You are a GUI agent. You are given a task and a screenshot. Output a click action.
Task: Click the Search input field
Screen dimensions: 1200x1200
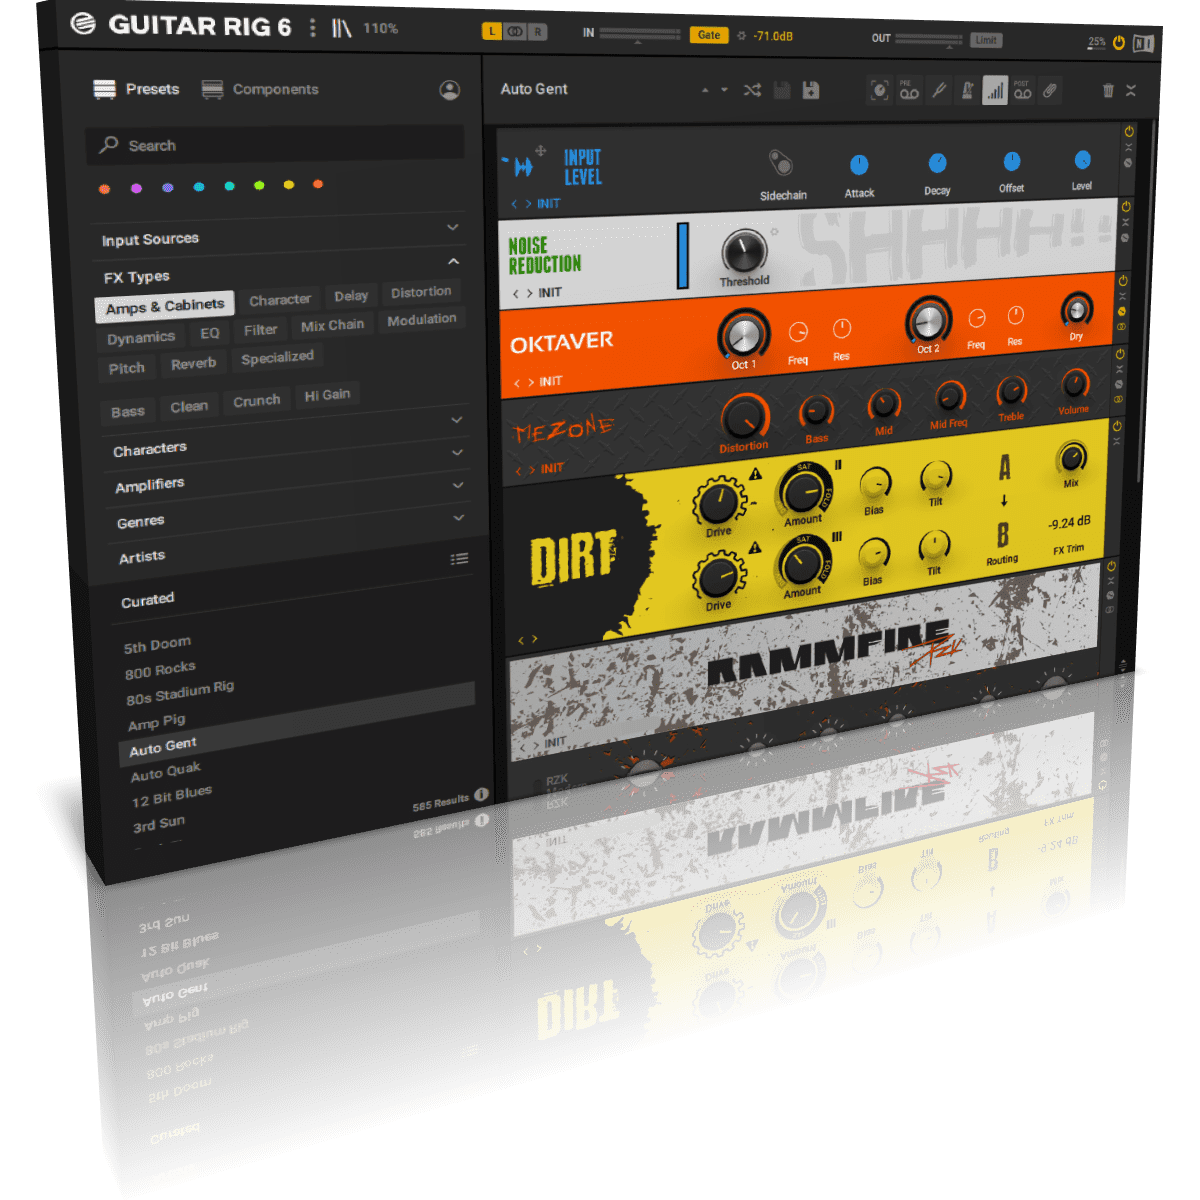point(275,144)
